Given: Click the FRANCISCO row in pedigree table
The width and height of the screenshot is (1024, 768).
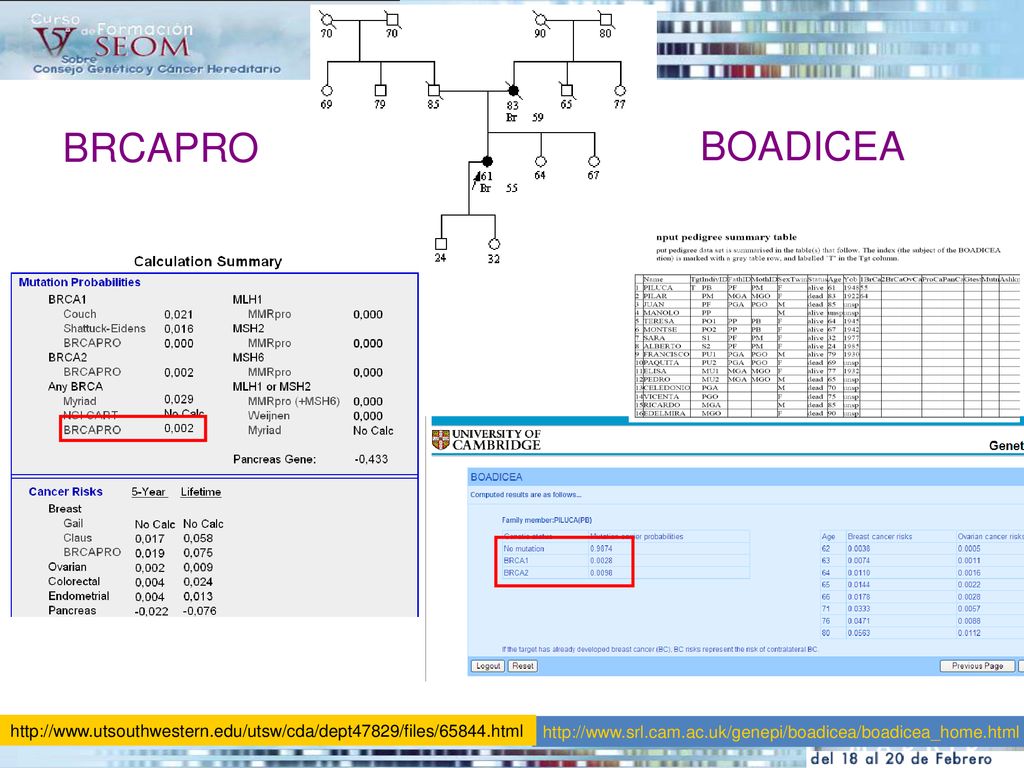Looking at the screenshot, I should click(x=826, y=354).
